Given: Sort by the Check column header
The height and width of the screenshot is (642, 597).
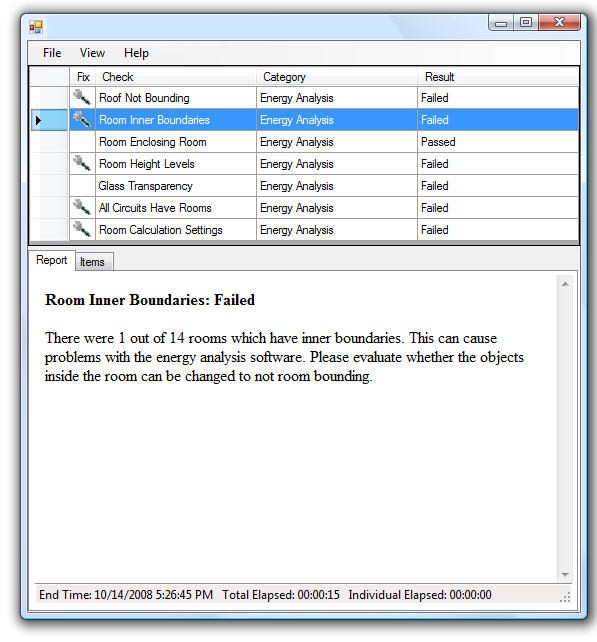Looking at the screenshot, I should pos(176,77).
